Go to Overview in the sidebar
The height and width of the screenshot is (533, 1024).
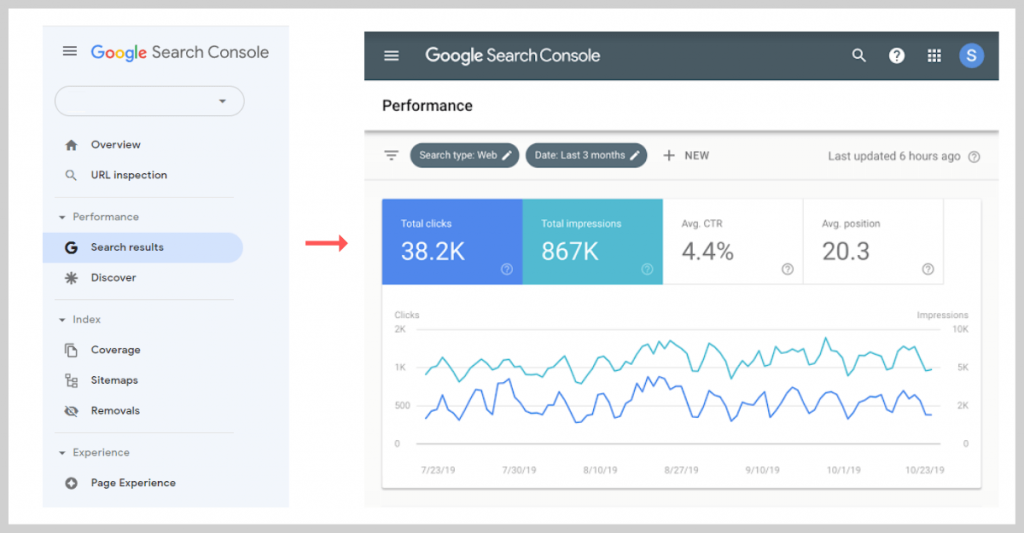(116, 144)
